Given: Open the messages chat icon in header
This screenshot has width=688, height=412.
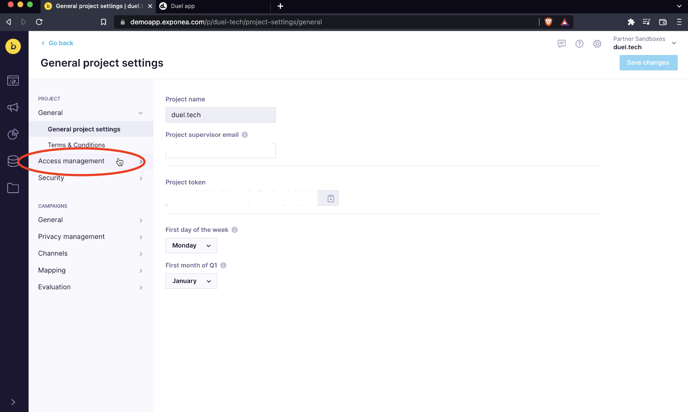Looking at the screenshot, I should (x=561, y=44).
